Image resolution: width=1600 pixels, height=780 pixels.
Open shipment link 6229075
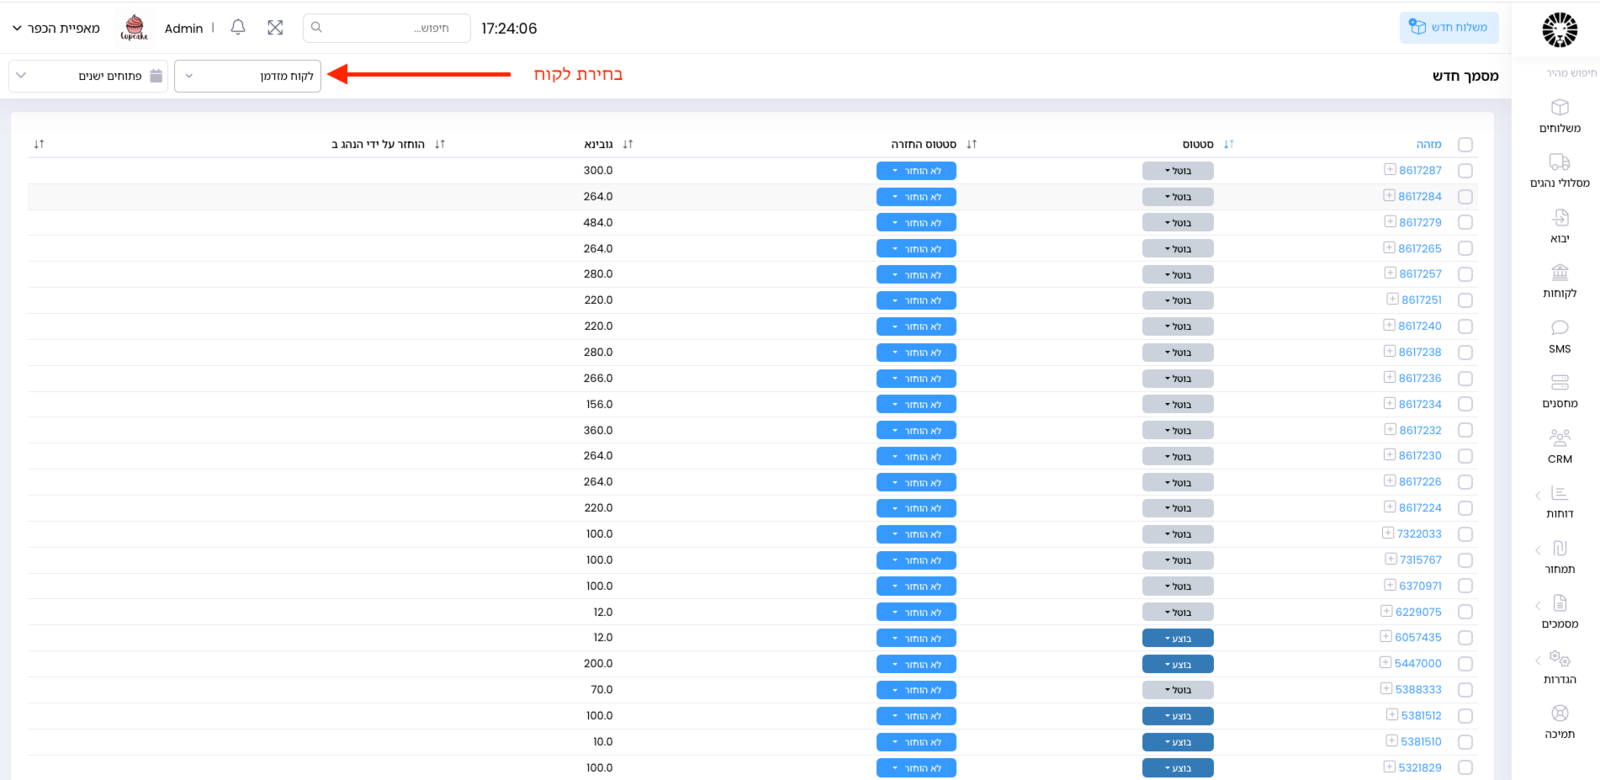[x=1419, y=612]
